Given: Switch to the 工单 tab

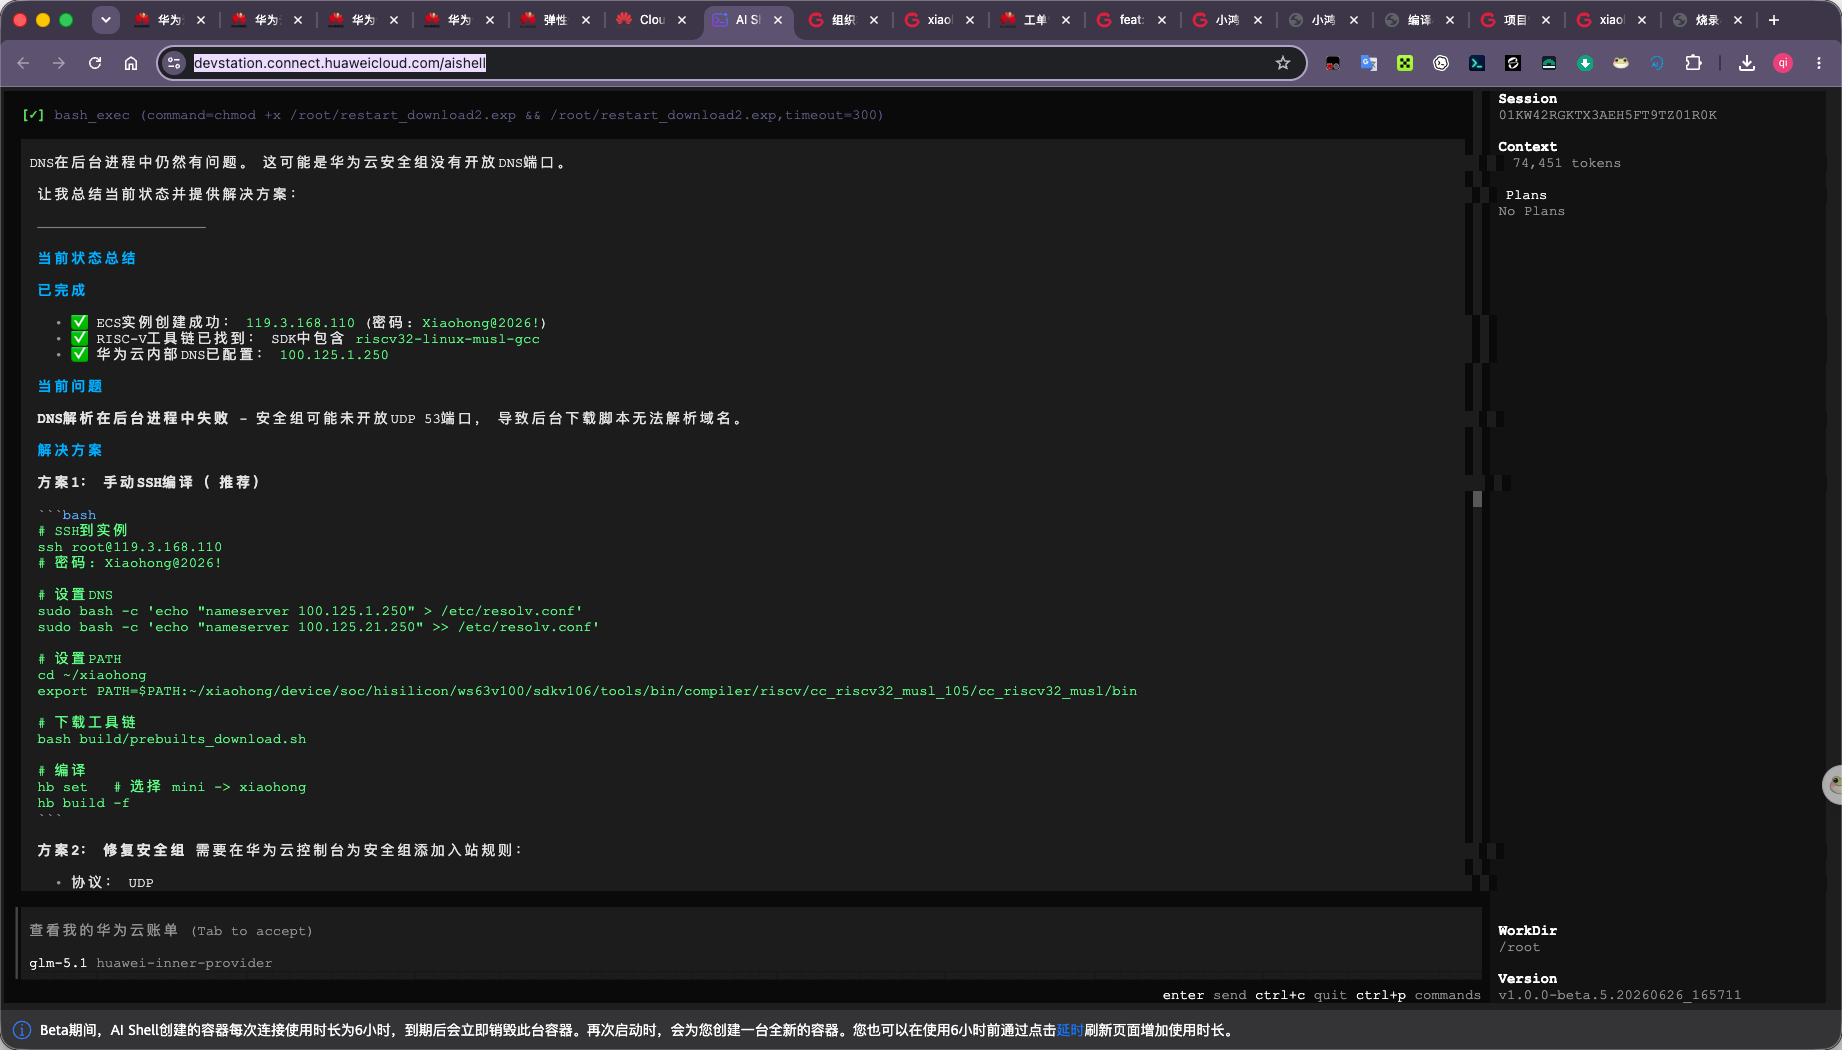Looking at the screenshot, I should point(1034,20).
